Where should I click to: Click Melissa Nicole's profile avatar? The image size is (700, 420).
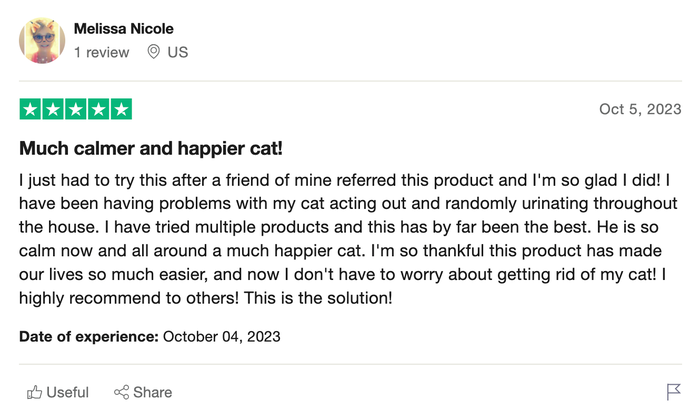click(x=42, y=40)
